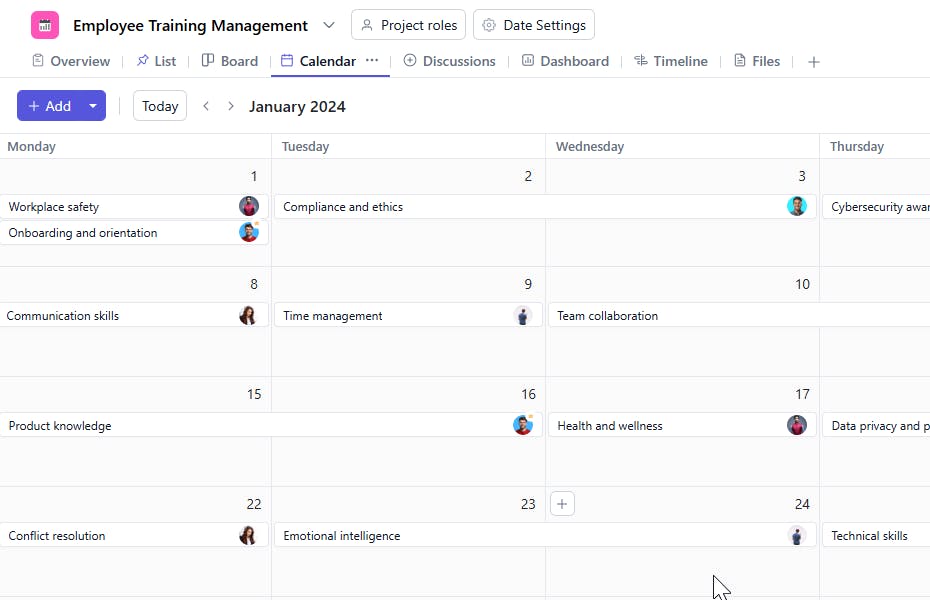Click the pink project calendar icon
Image resolution: width=930 pixels, height=600 pixels.
click(x=45, y=25)
